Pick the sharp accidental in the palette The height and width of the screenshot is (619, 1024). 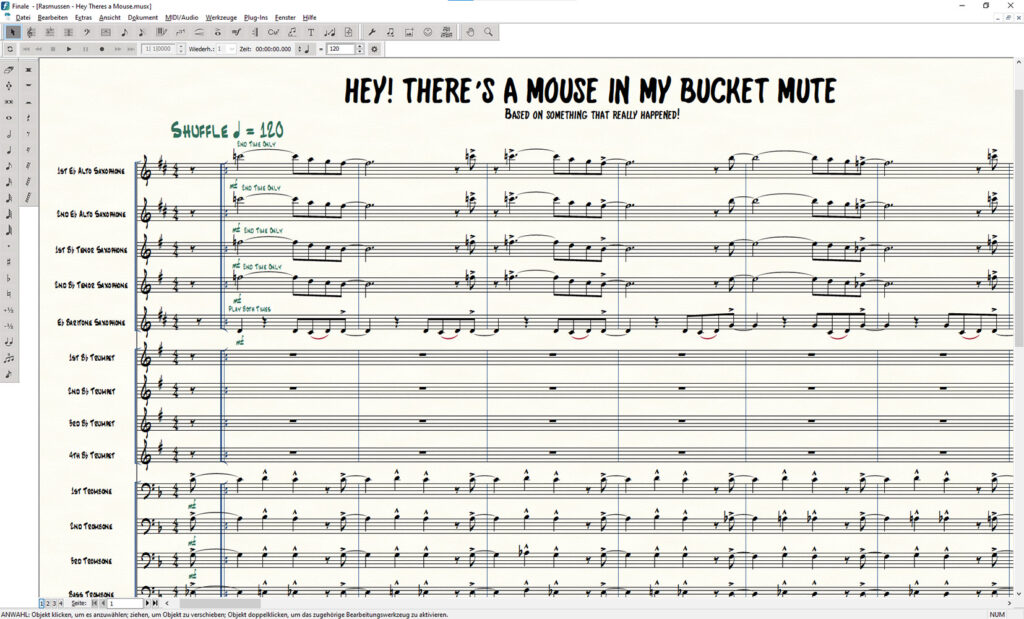pyautogui.click(x=9, y=262)
